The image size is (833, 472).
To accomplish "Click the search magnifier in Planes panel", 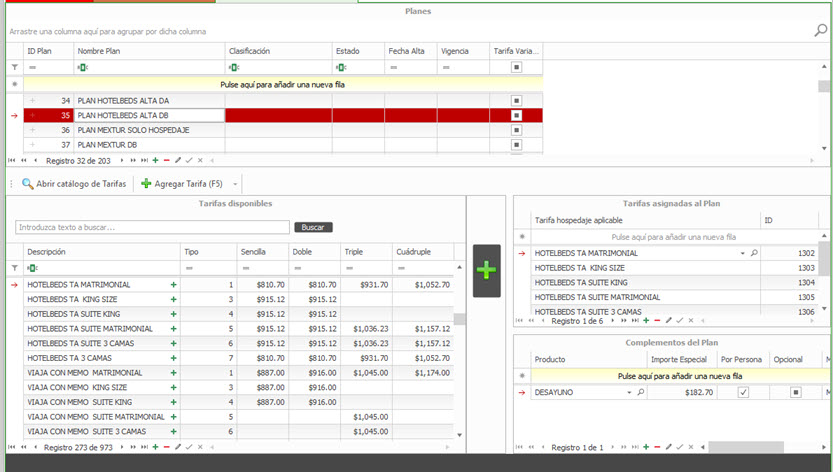I will [821, 31].
